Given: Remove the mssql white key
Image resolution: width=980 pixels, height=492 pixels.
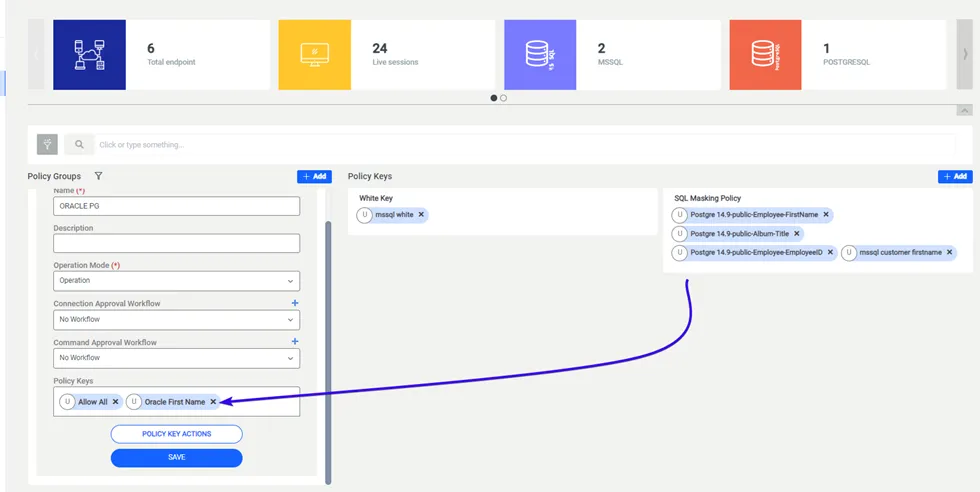Looking at the screenshot, I should [421, 214].
